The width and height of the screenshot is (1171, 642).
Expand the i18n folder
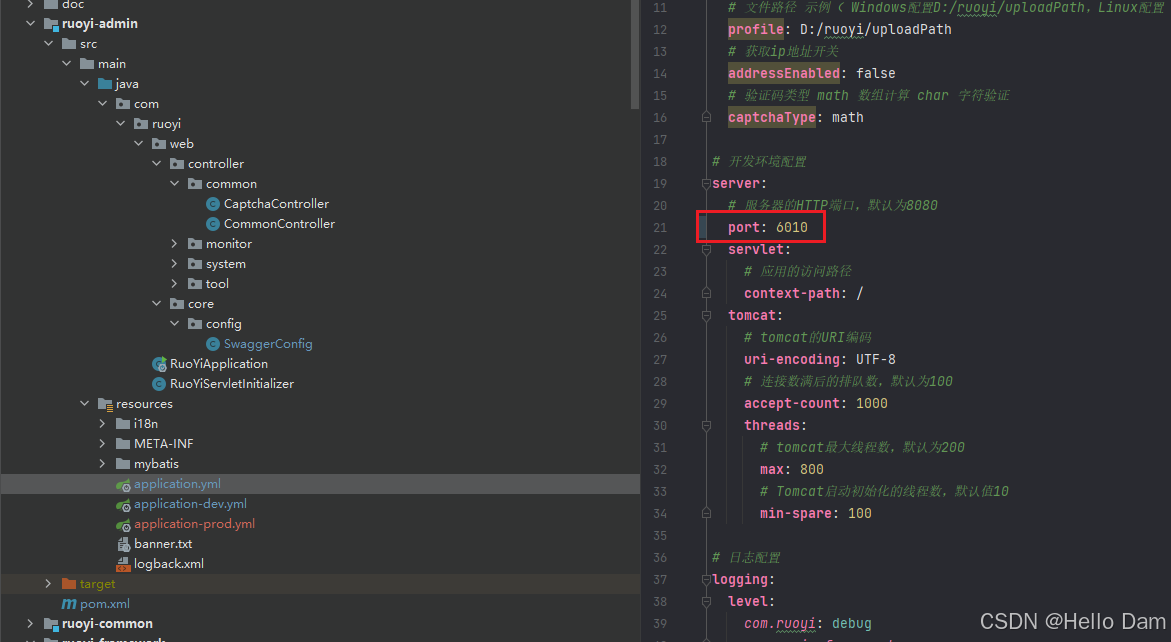pyautogui.click(x=102, y=423)
